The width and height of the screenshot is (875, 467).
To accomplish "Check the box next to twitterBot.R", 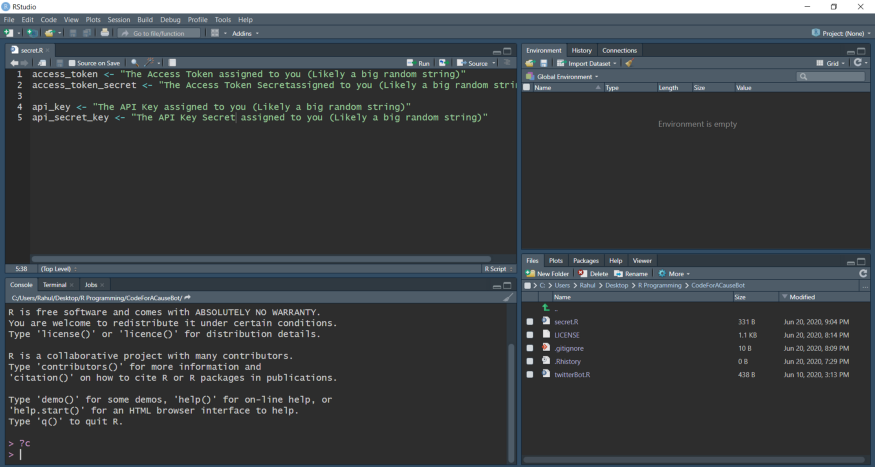I will coord(530,374).
